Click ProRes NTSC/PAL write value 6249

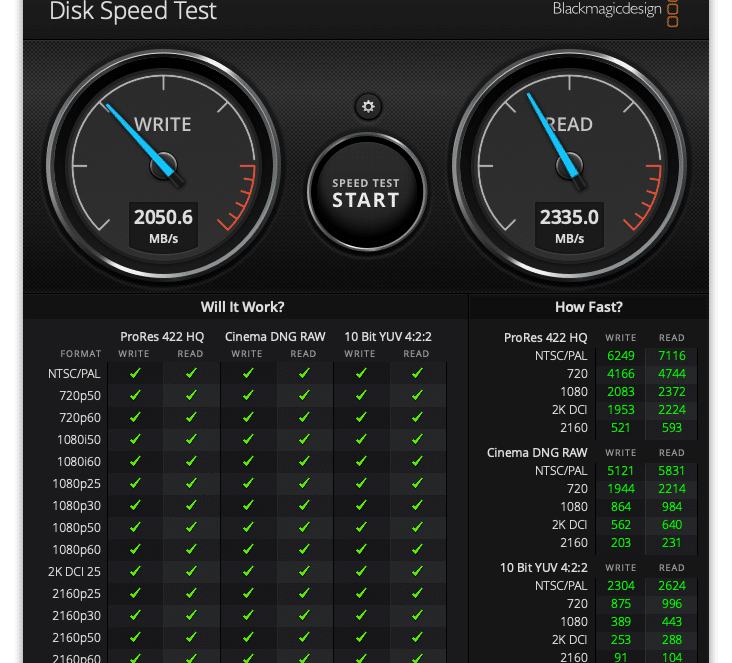pyautogui.click(x=620, y=356)
